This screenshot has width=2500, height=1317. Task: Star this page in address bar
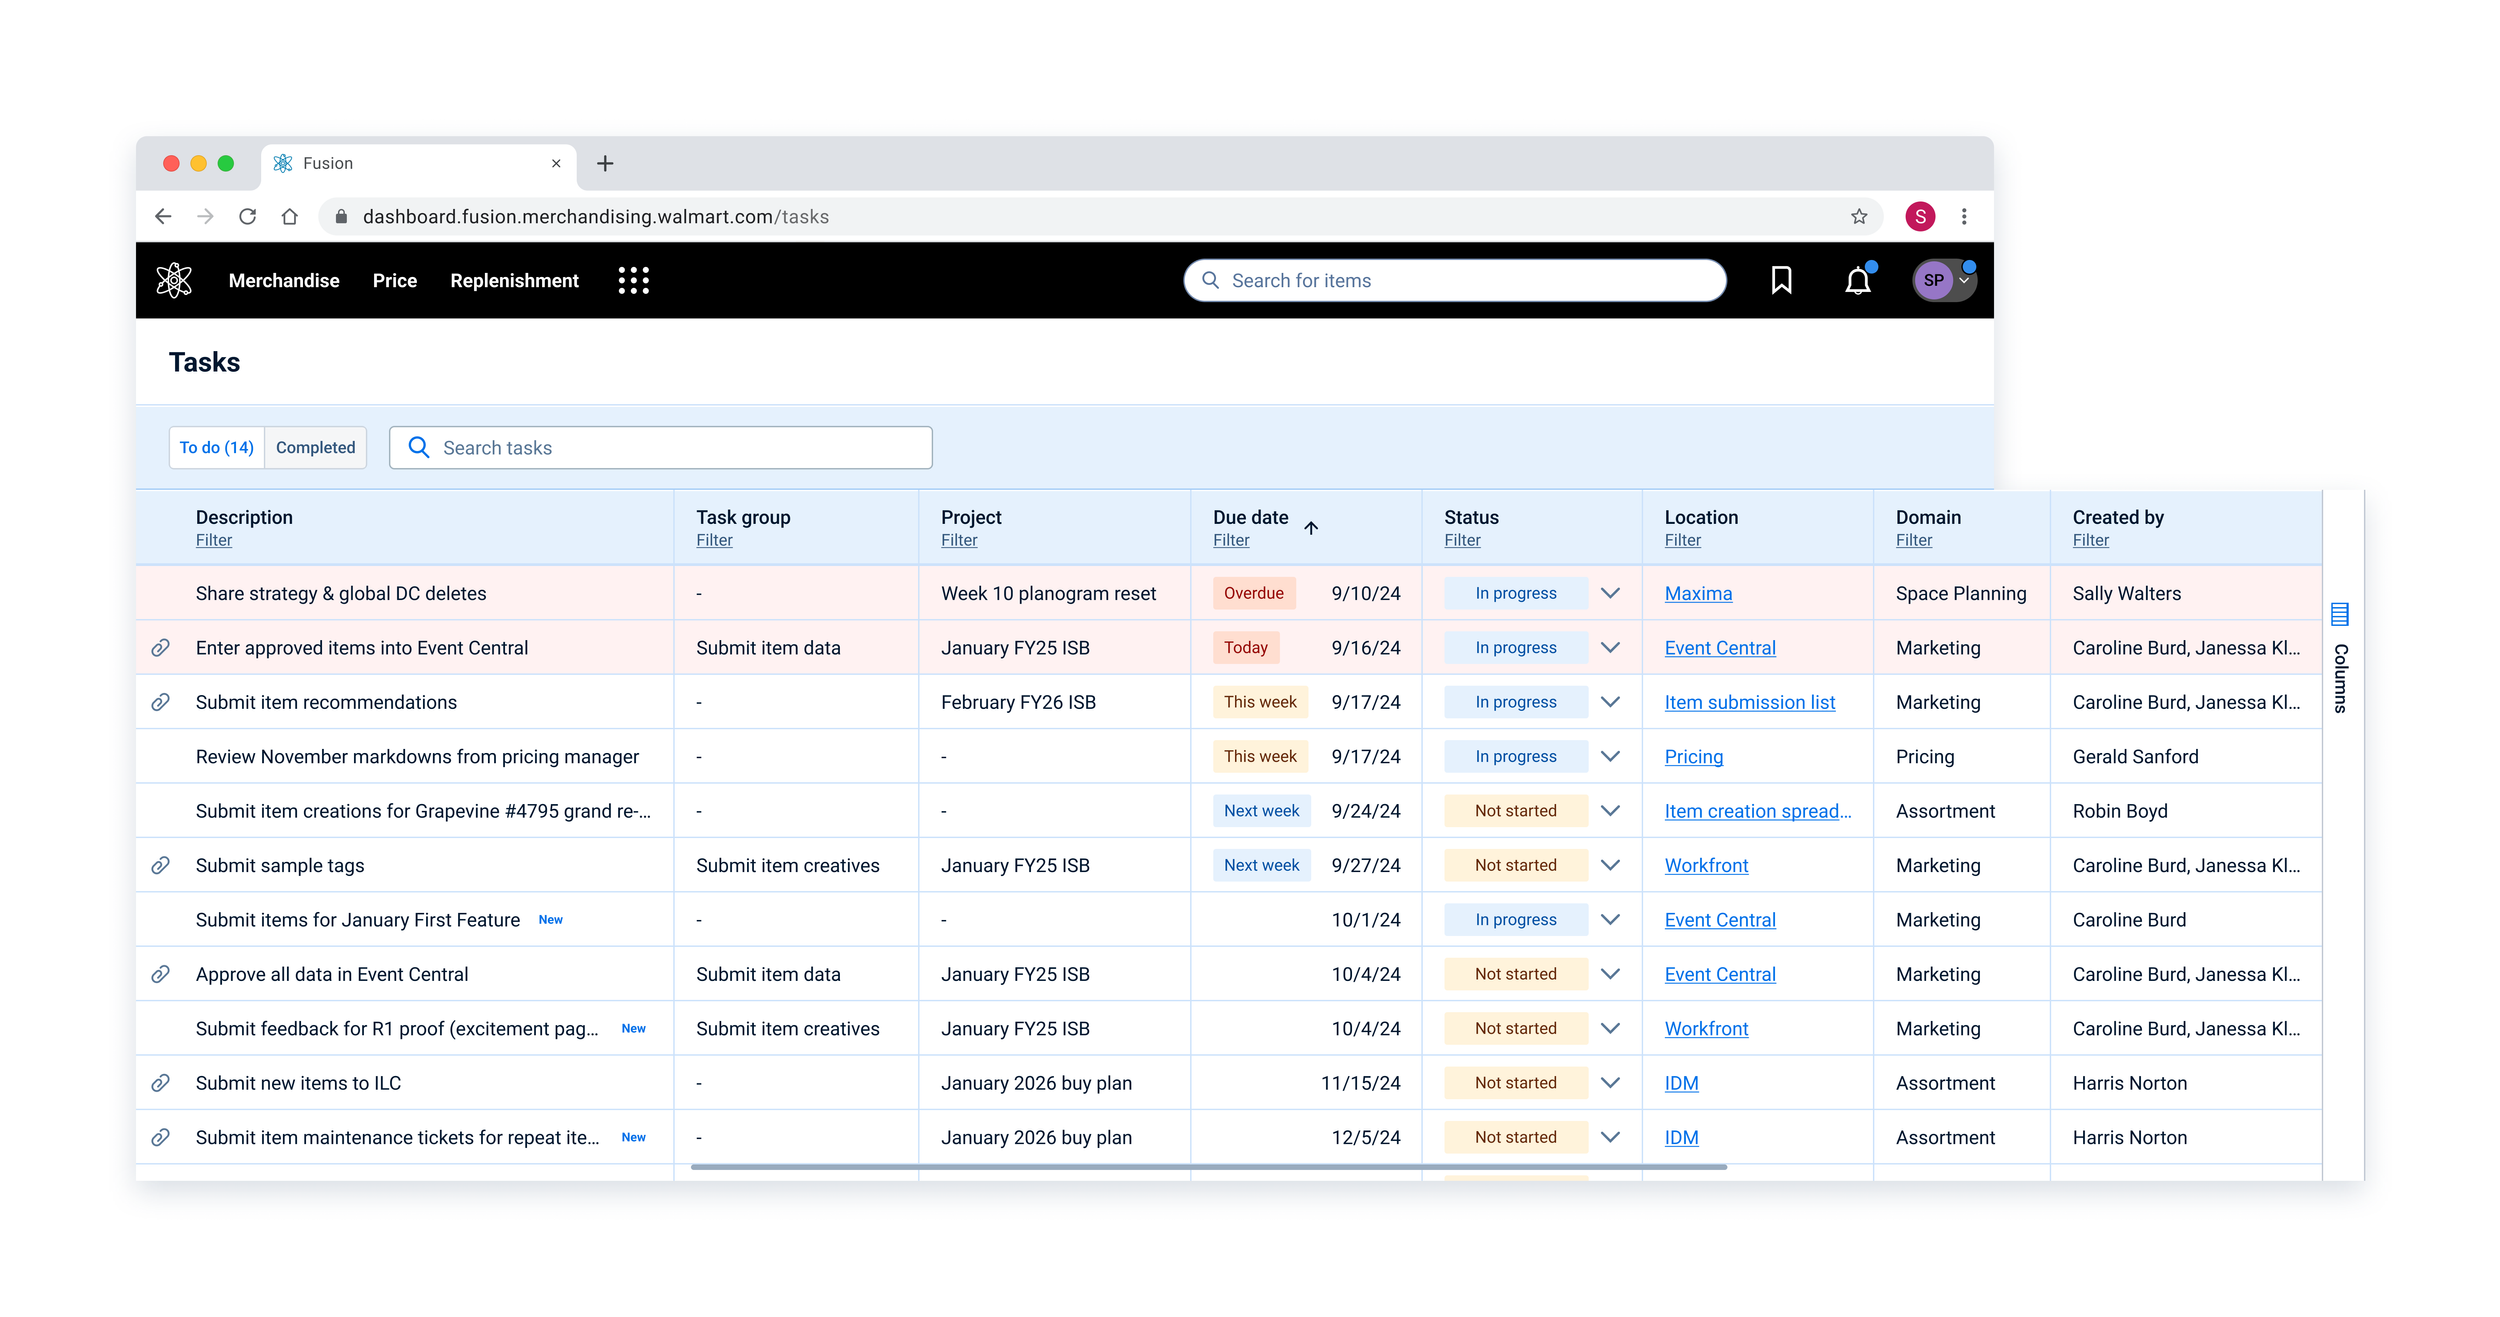(x=1859, y=217)
